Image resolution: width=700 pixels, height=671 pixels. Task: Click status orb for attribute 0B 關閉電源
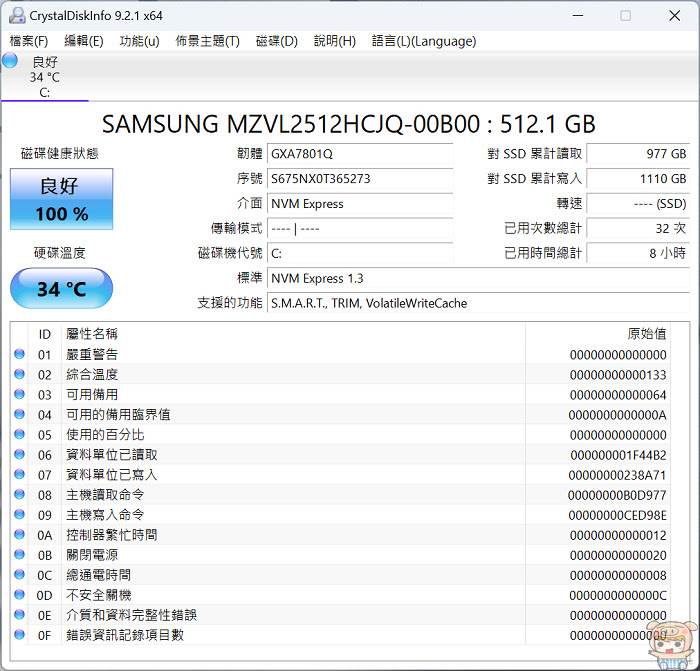coord(19,554)
